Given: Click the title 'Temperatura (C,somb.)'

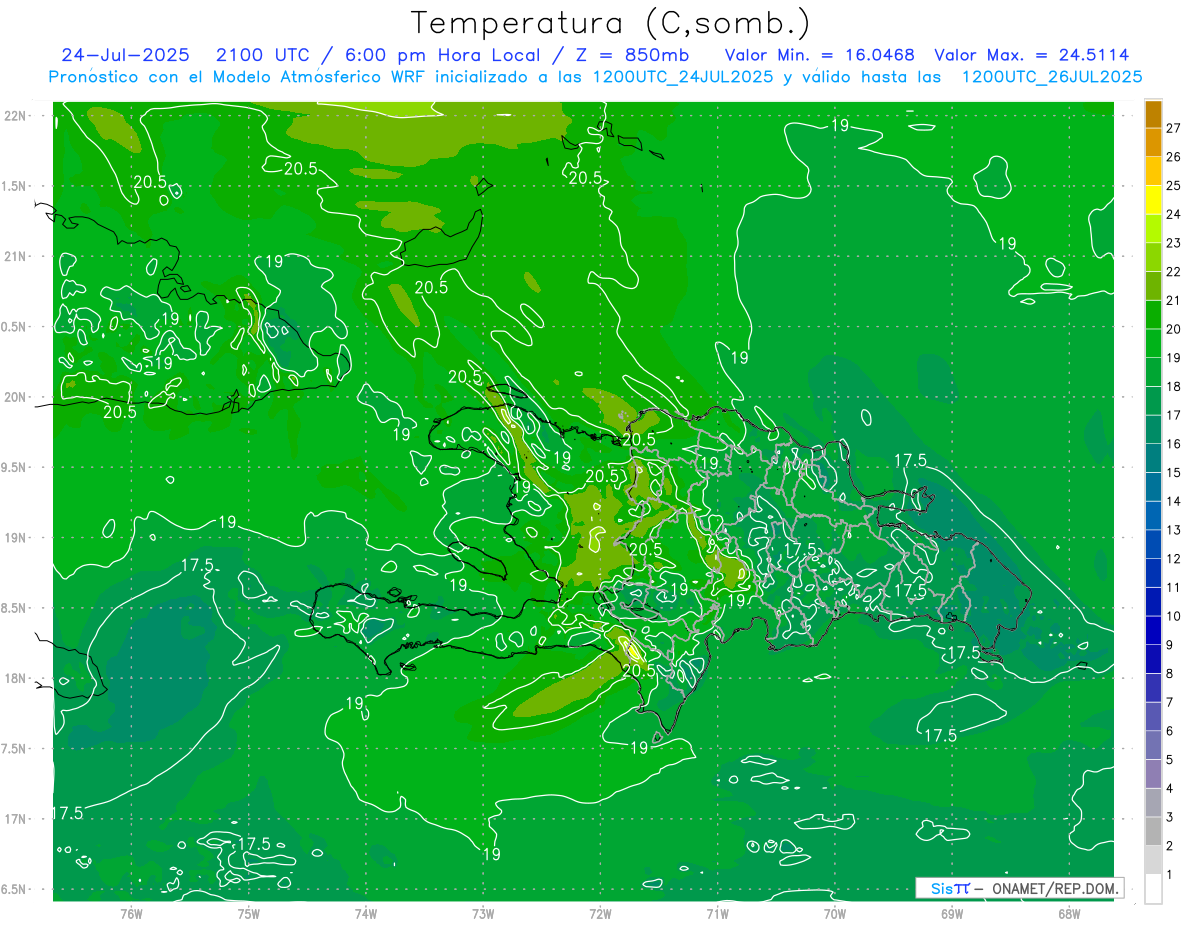Looking at the screenshot, I should 611,23.
